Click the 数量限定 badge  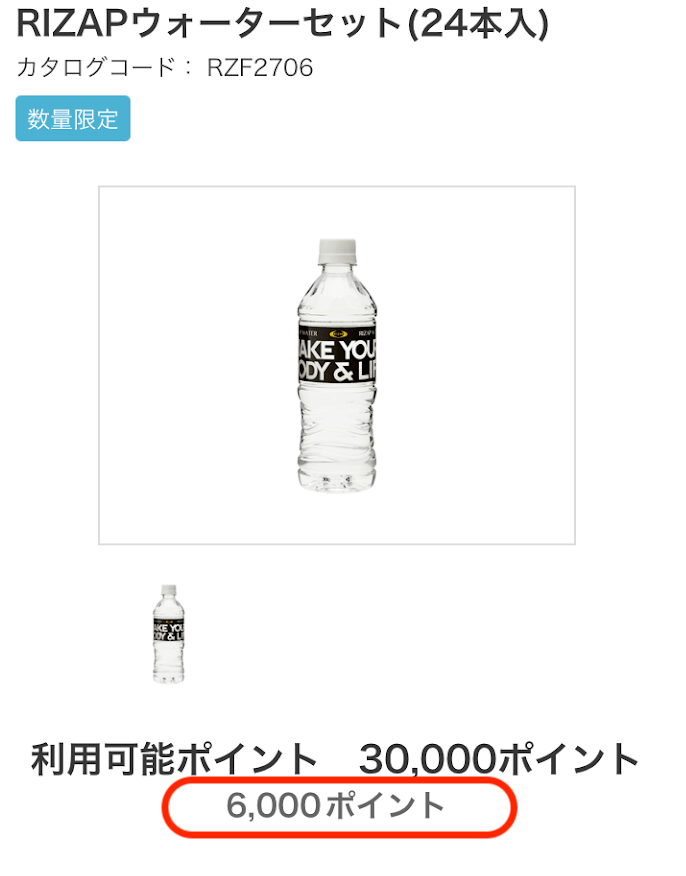point(73,118)
